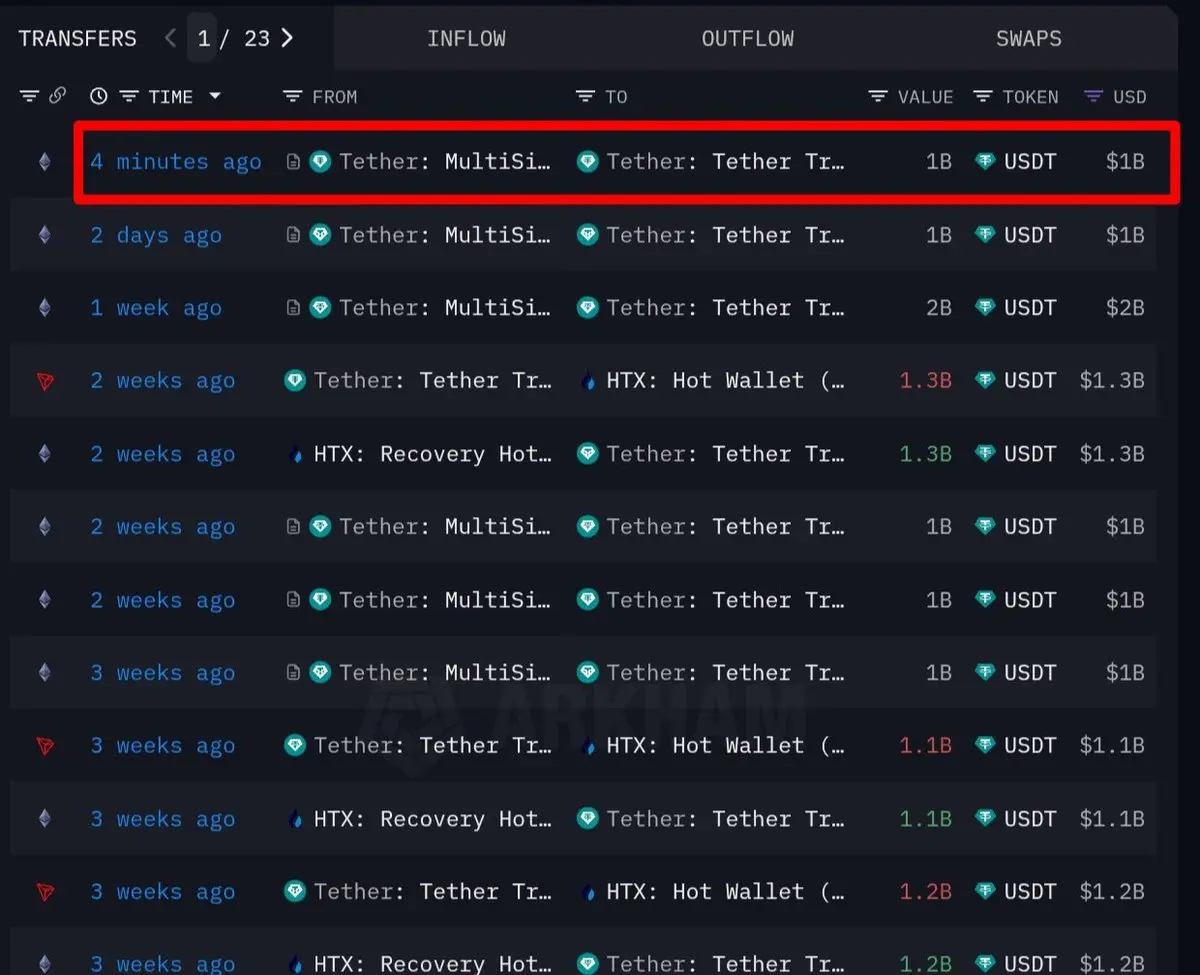Click the link icon in the column header

pyautogui.click(x=57, y=96)
